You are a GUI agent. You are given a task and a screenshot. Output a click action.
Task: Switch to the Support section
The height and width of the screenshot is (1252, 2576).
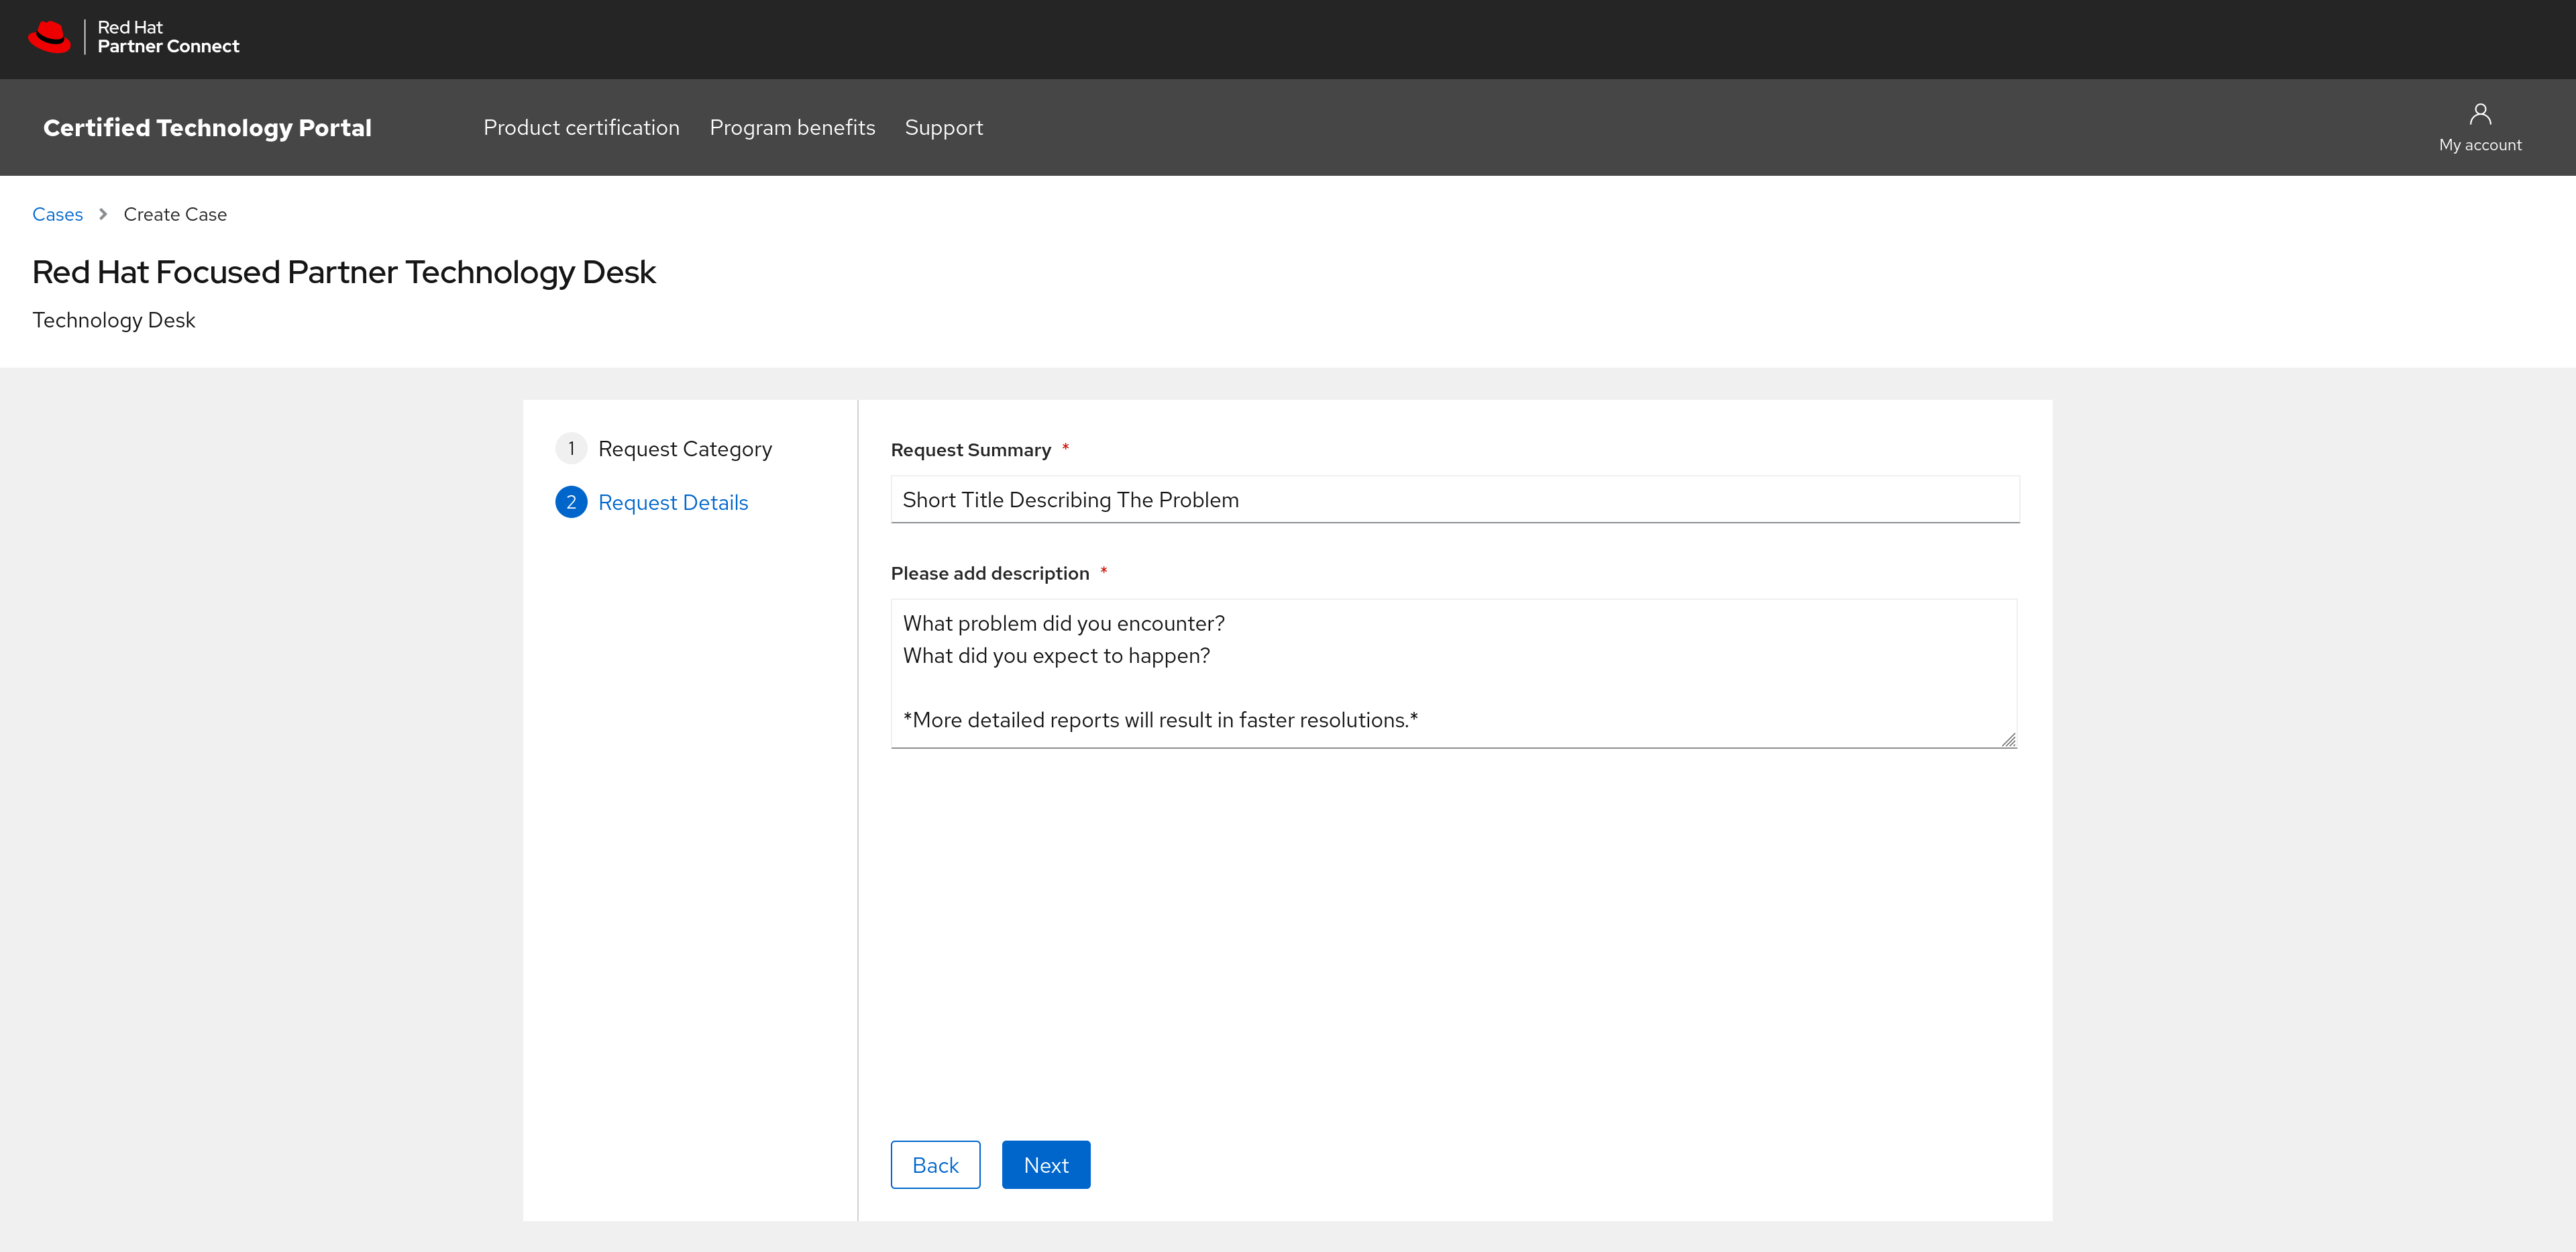point(944,127)
